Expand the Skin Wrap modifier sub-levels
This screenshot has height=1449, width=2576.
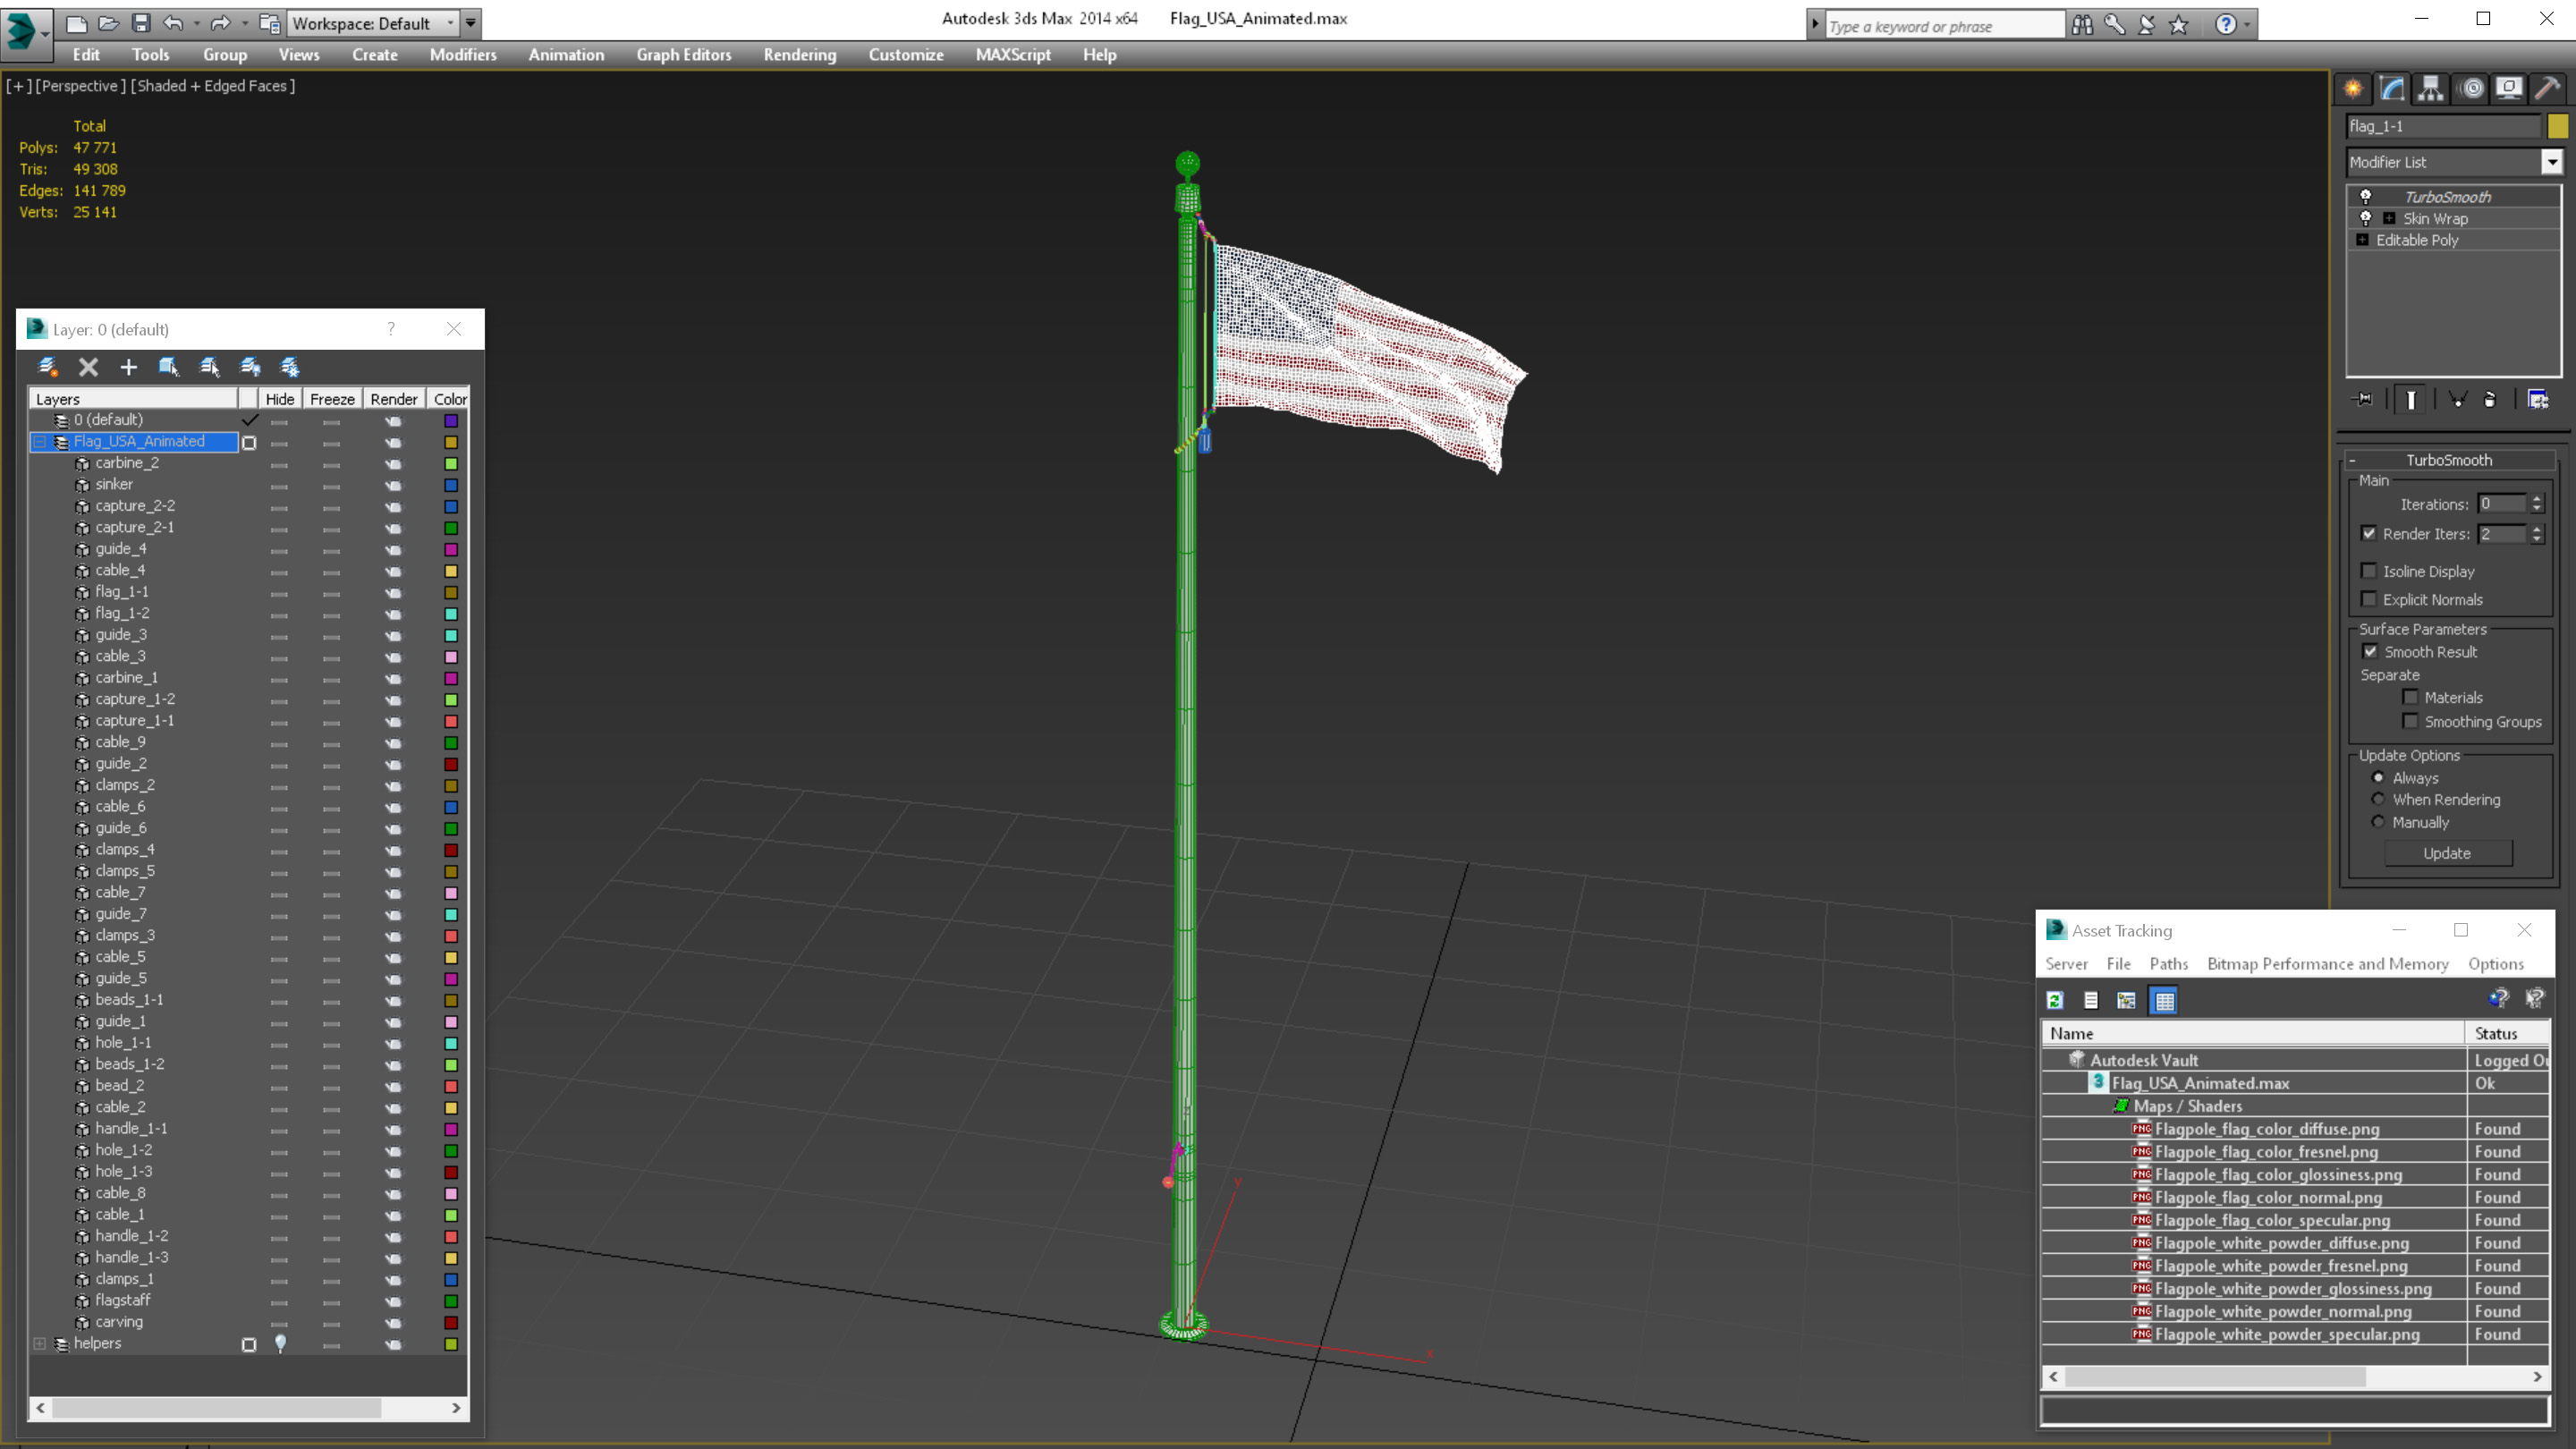coord(2389,218)
